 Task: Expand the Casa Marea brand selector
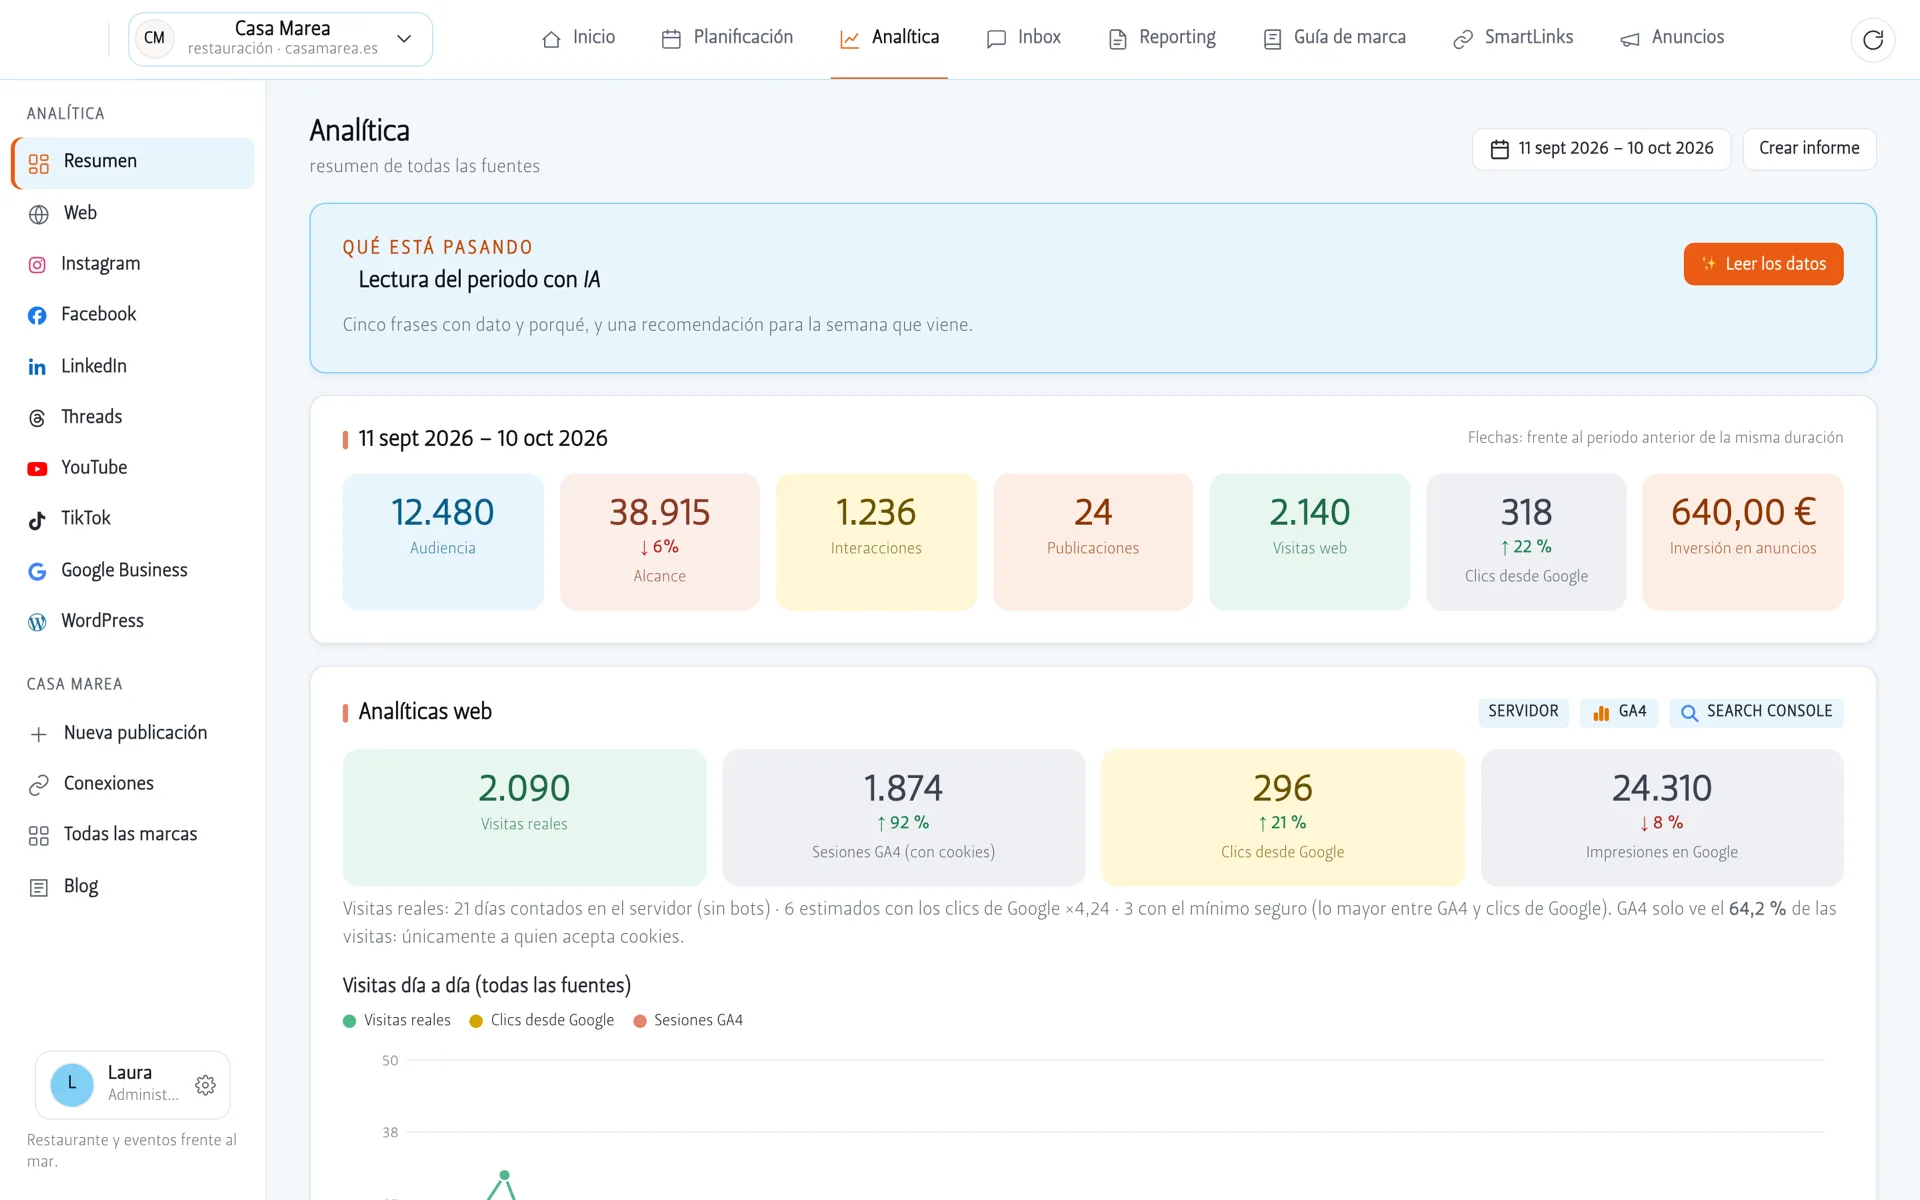[280, 39]
